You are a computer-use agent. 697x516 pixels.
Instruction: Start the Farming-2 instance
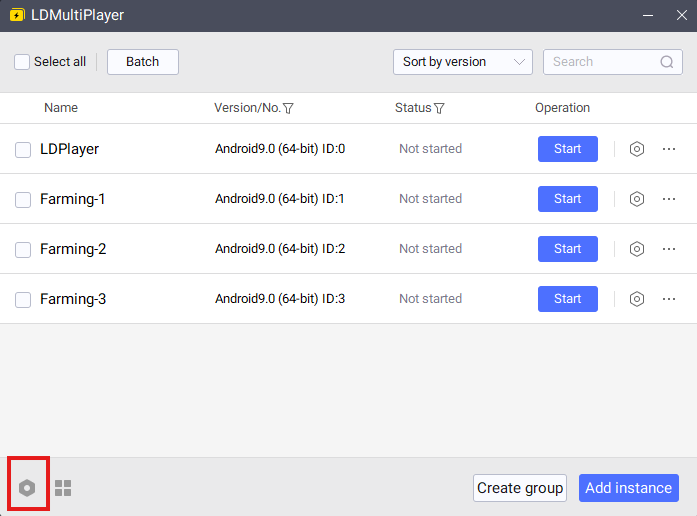pos(568,249)
